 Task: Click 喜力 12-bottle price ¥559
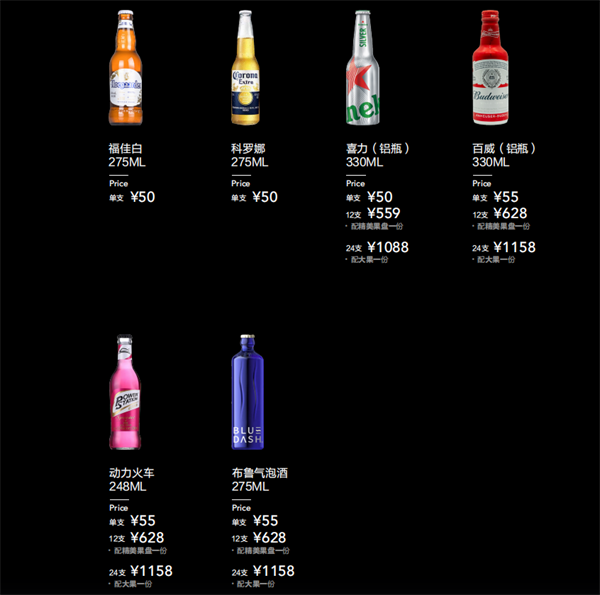coord(384,213)
